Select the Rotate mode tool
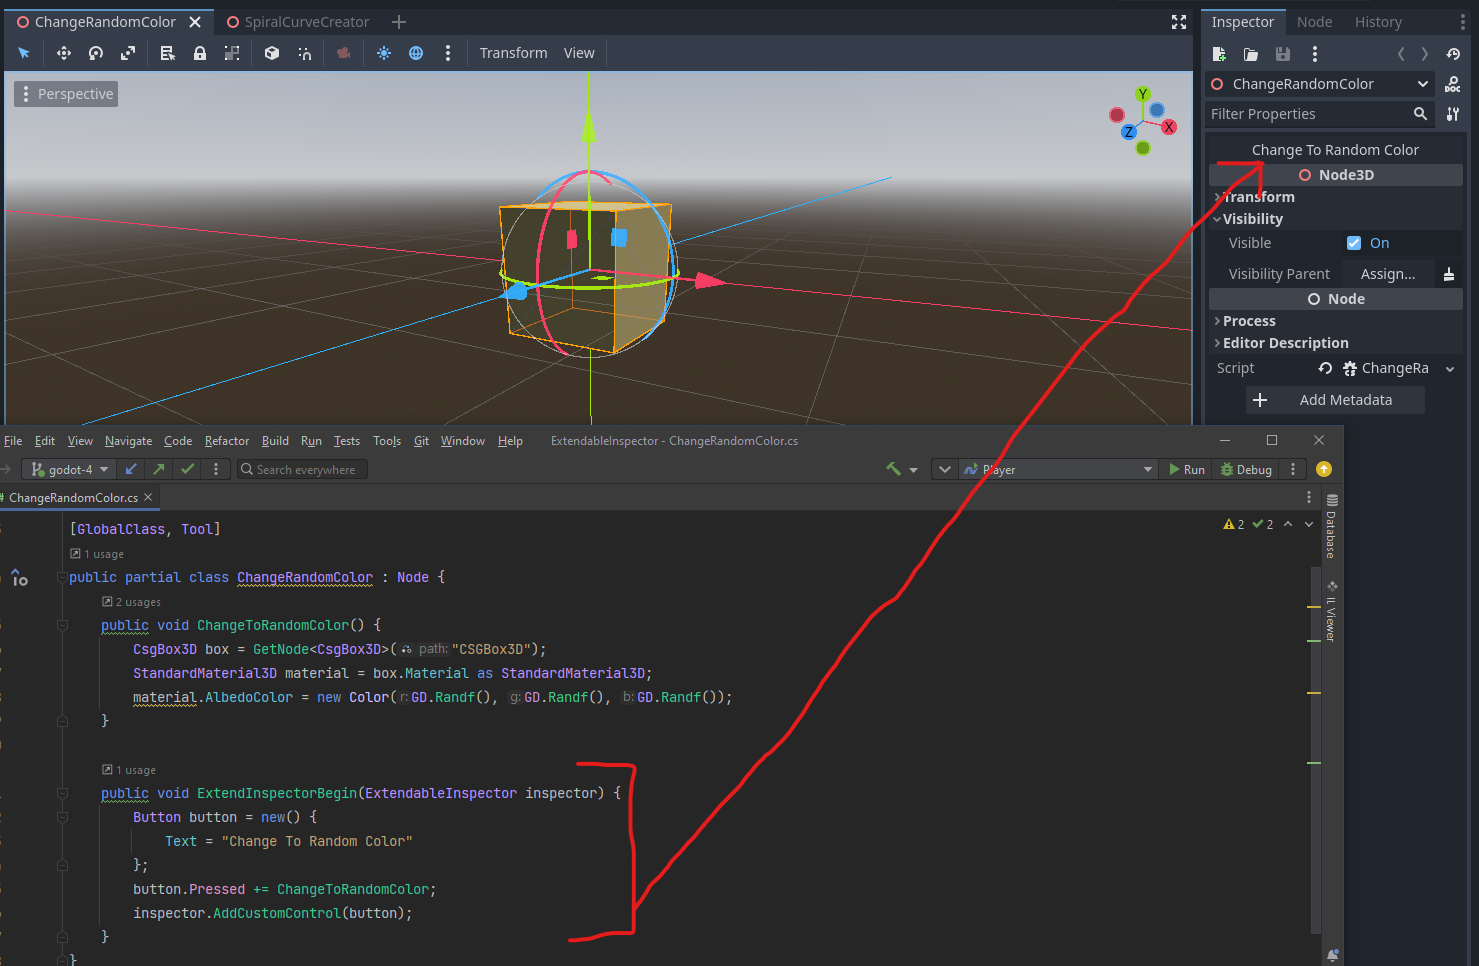The width and height of the screenshot is (1479, 966). [x=96, y=53]
